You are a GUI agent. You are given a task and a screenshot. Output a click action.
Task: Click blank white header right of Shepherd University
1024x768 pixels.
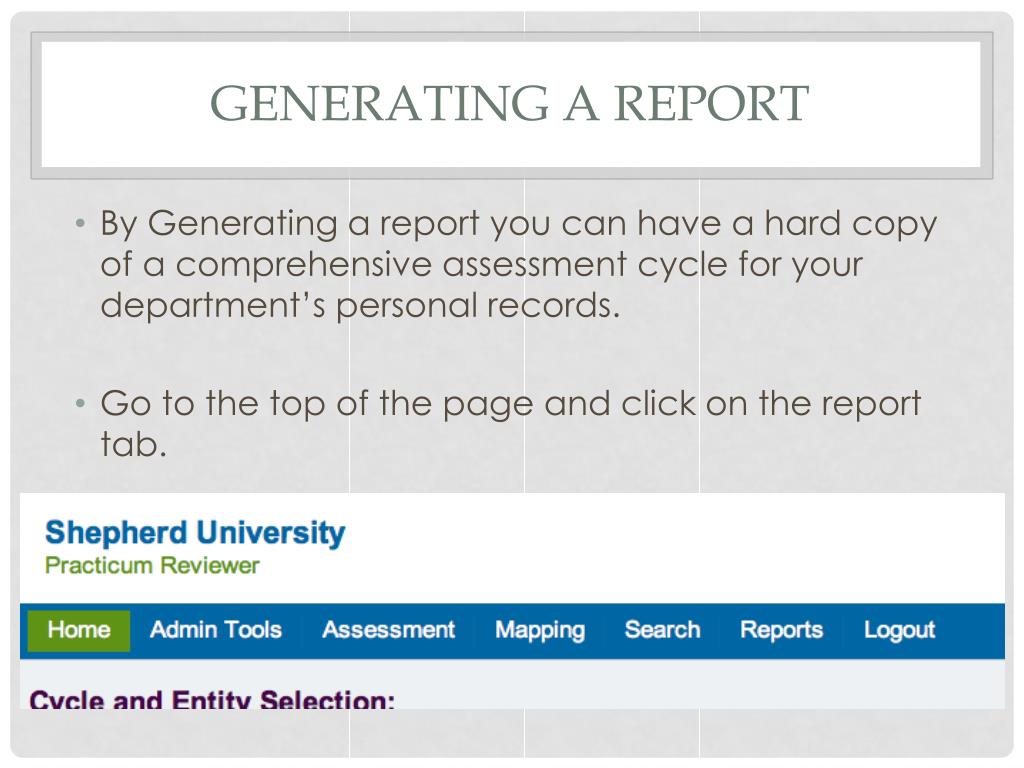tap(673, 547)
